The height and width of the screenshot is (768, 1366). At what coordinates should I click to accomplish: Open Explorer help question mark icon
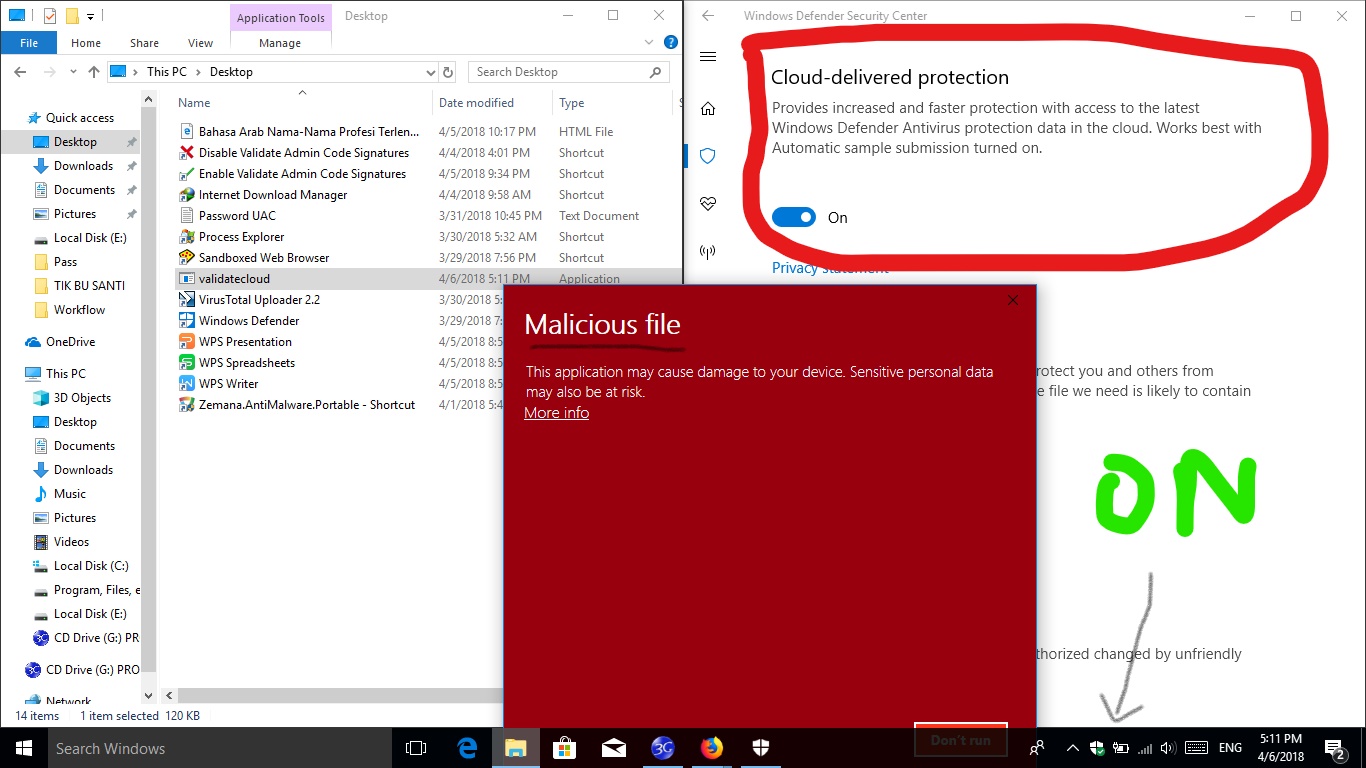click(x=672, y=43)
